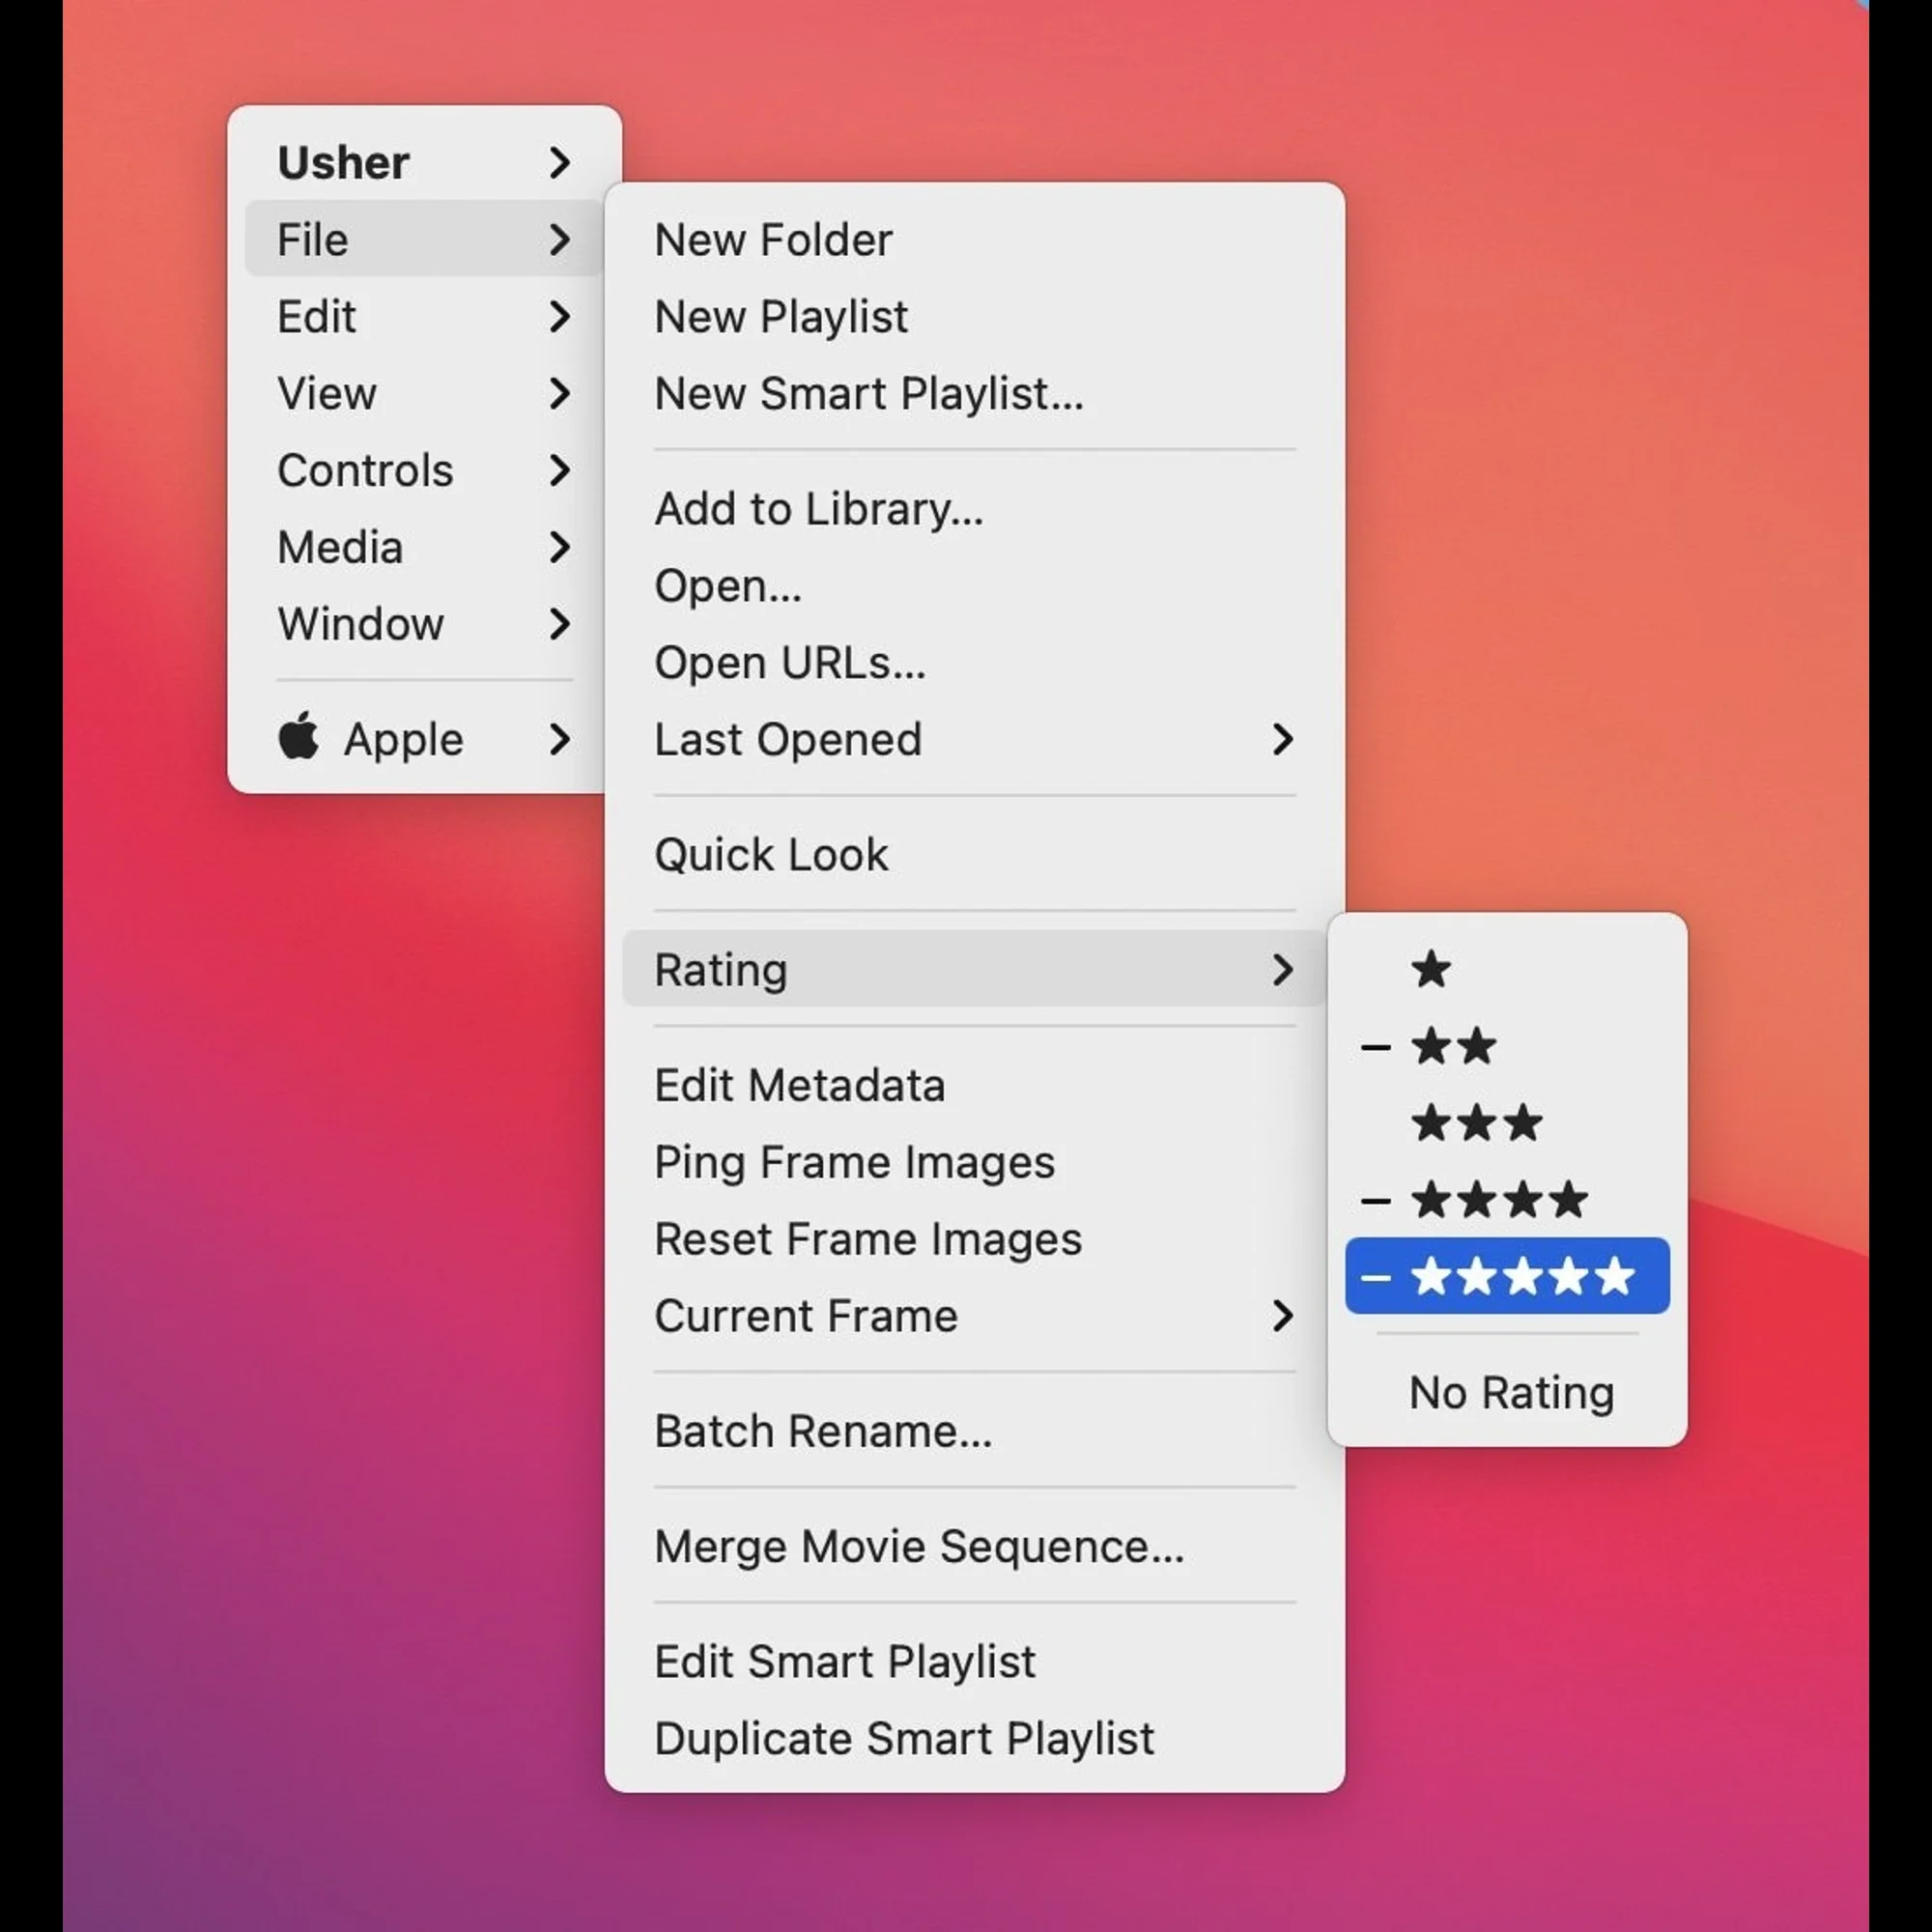Open the Media submenu
The width and height of the screenshot is (1932, 1932).
click(424, 547)
